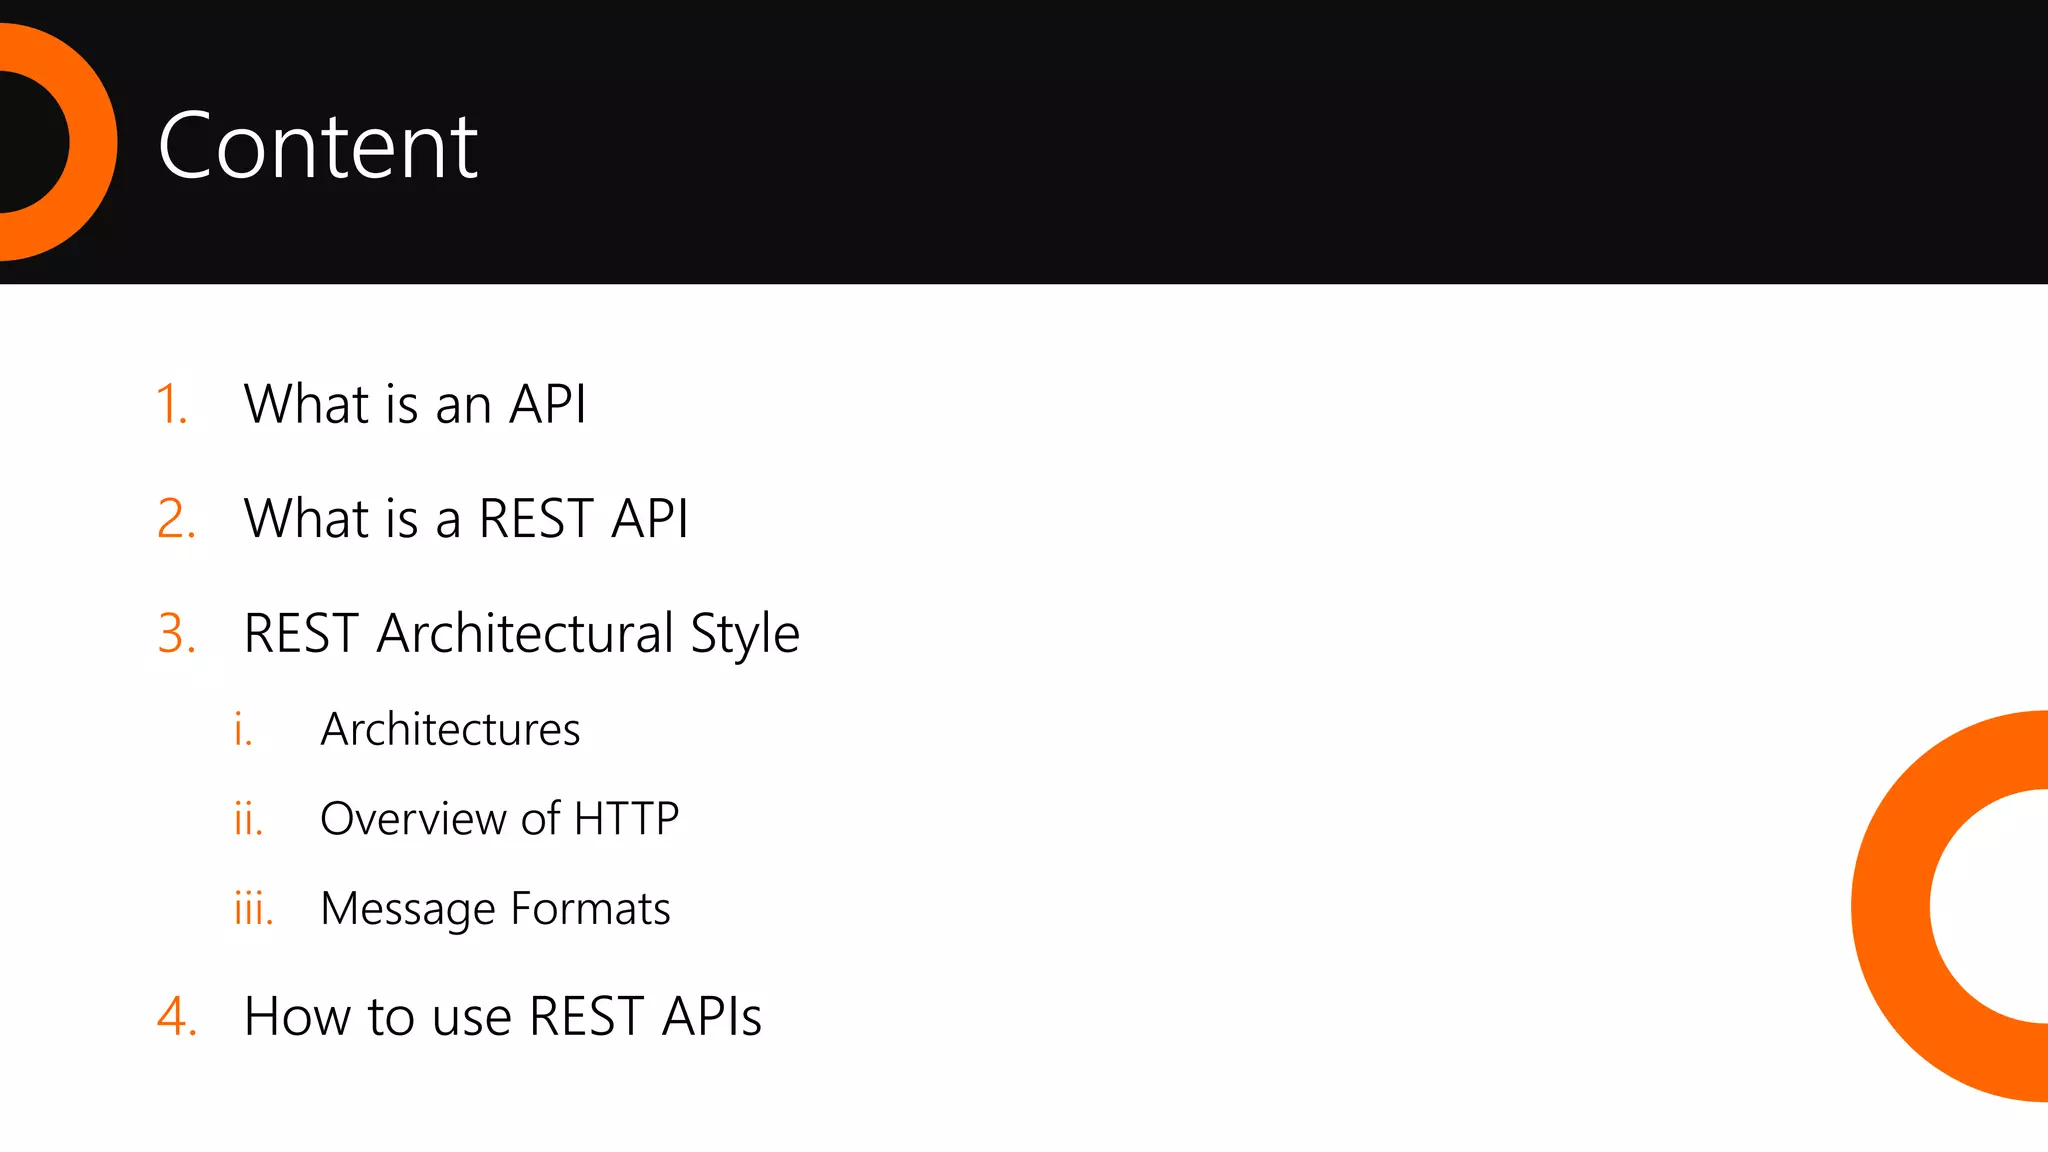Click the orange list number "1."
This screenshot has width=2048, height=1152.
click(172, 405)
